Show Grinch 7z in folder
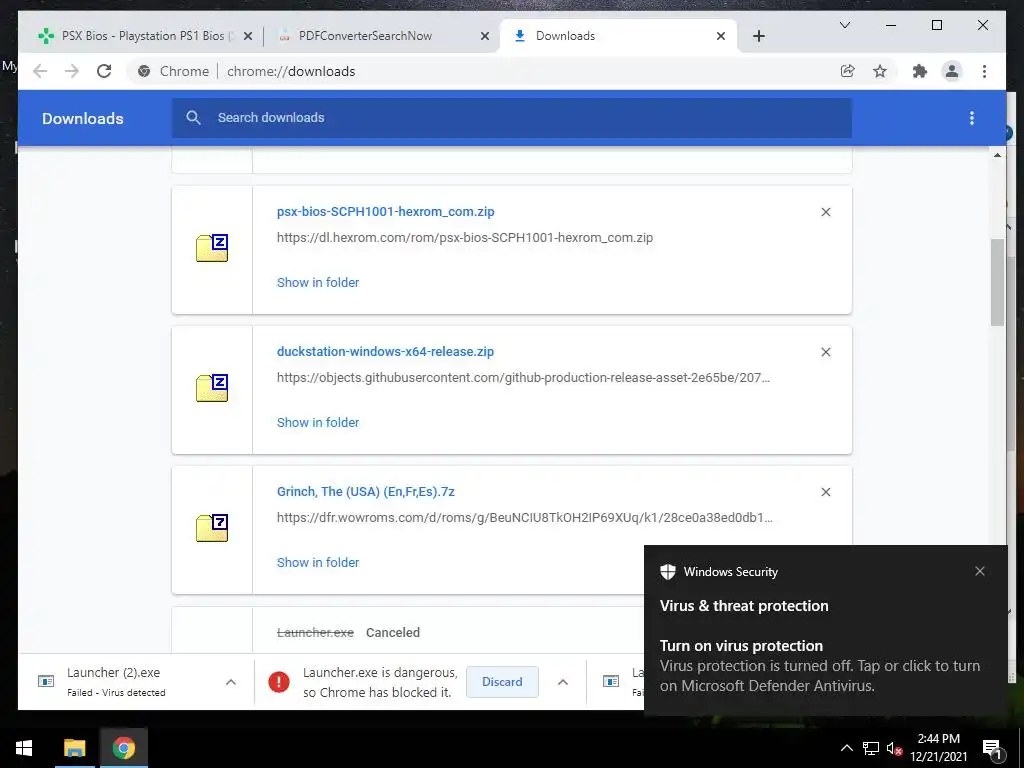 [x=318, y=562]
